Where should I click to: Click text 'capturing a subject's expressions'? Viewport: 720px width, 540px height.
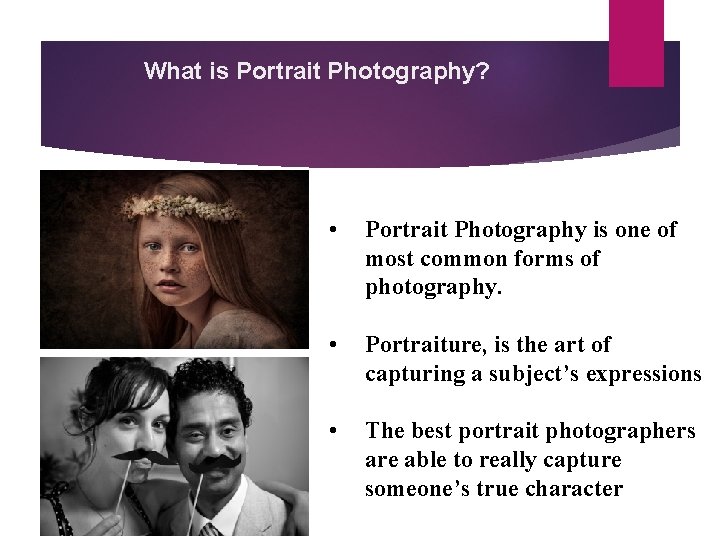pos(533,374)
